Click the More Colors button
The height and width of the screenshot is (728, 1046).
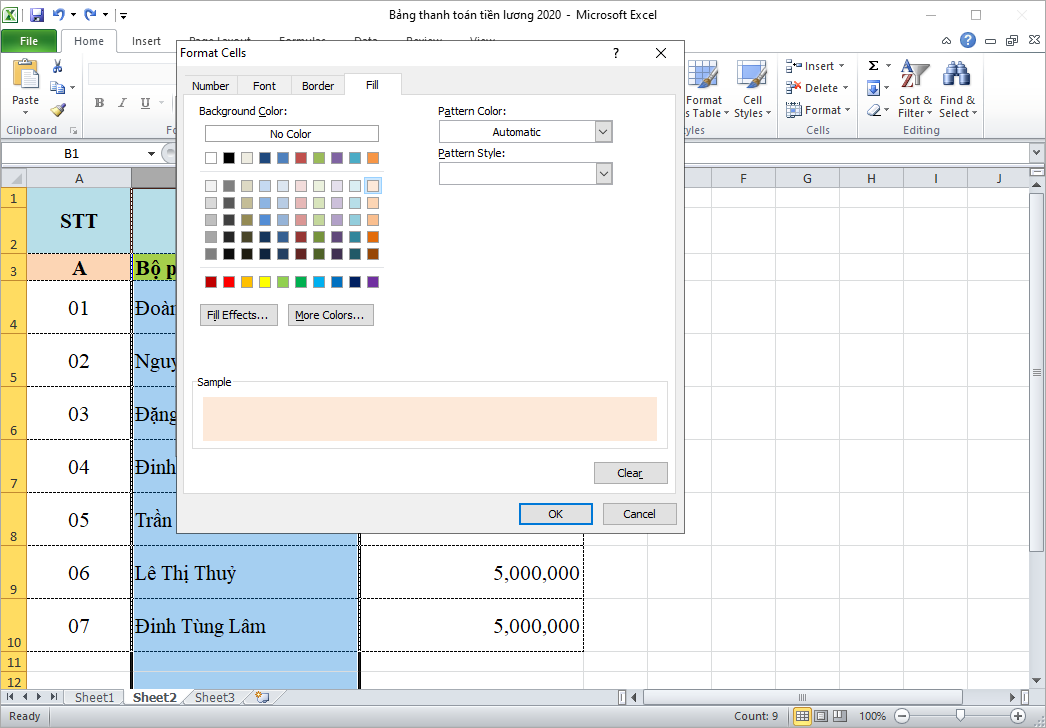[330, 314]
